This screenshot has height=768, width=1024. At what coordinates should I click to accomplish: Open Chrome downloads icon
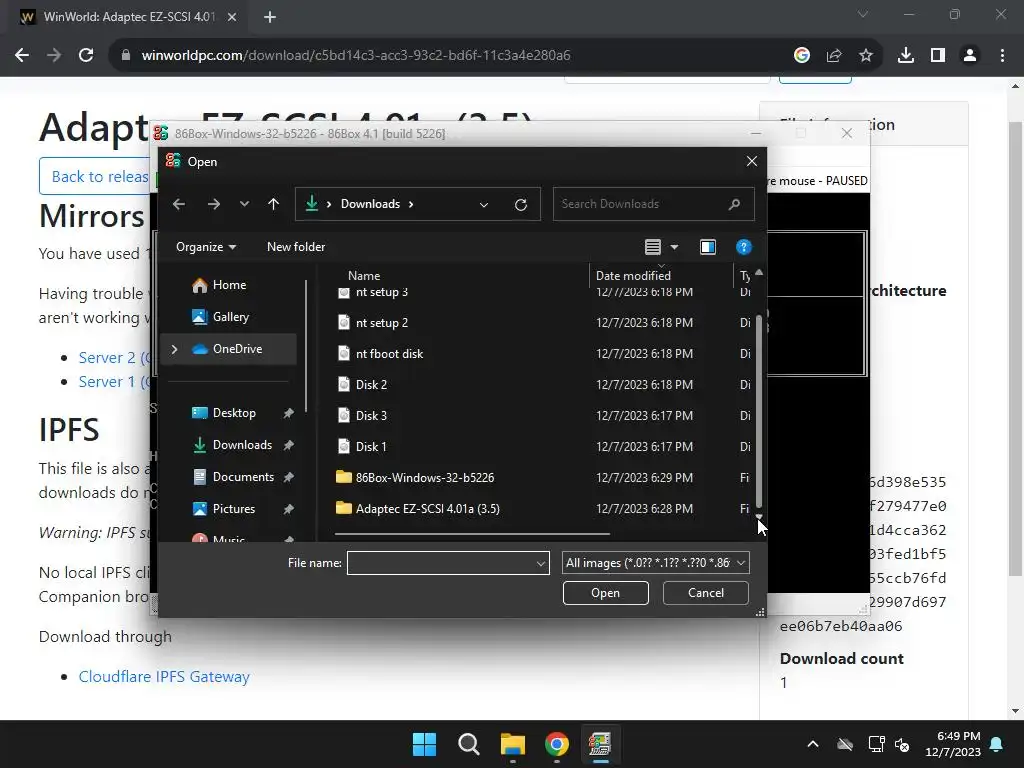coord(906,56)
